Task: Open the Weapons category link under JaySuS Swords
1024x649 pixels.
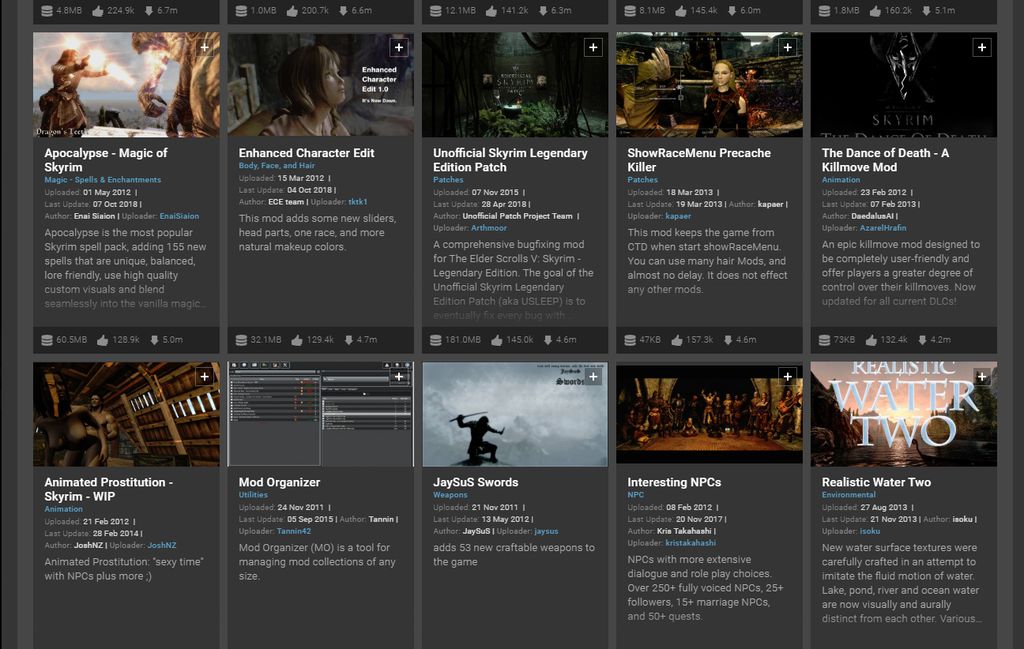Action: 449,494
